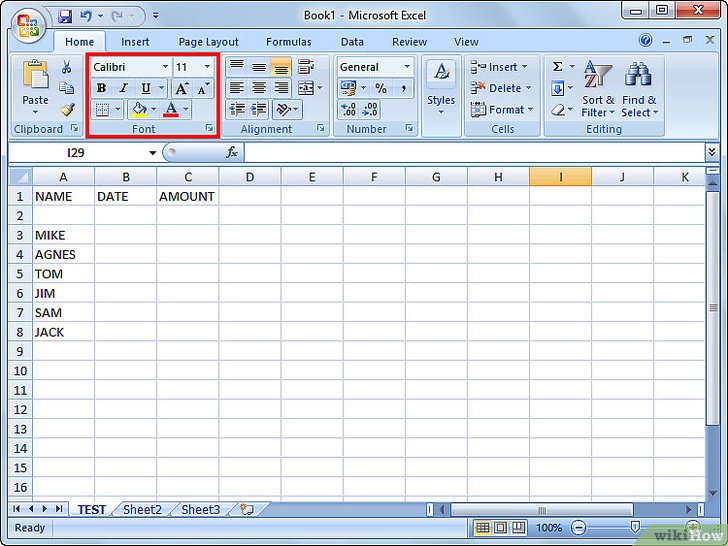
Task: Apply fill color paint bucket
Action: coord(138,110)
